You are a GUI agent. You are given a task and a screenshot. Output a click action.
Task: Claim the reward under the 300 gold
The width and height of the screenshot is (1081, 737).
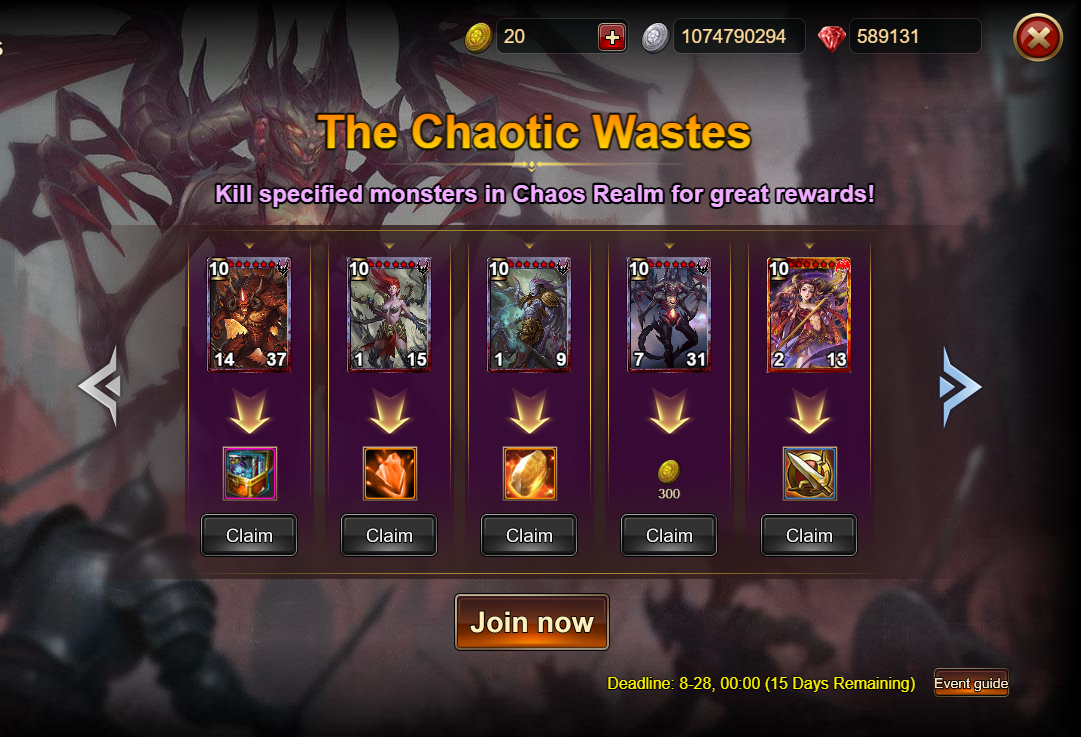669,535
